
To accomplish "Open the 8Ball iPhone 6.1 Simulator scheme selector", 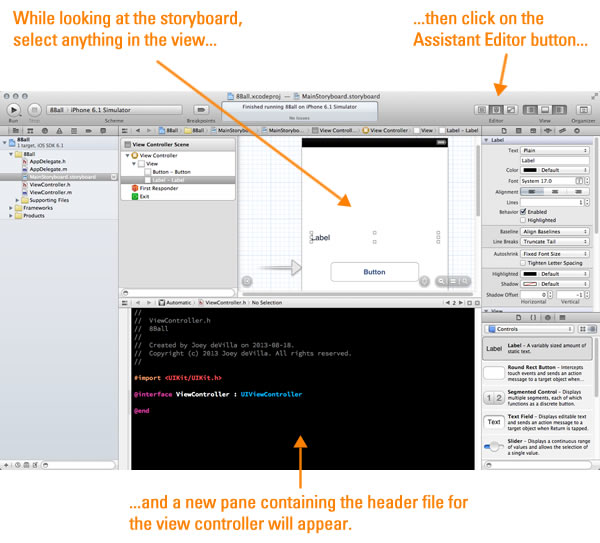I will [x=114, y=110].
